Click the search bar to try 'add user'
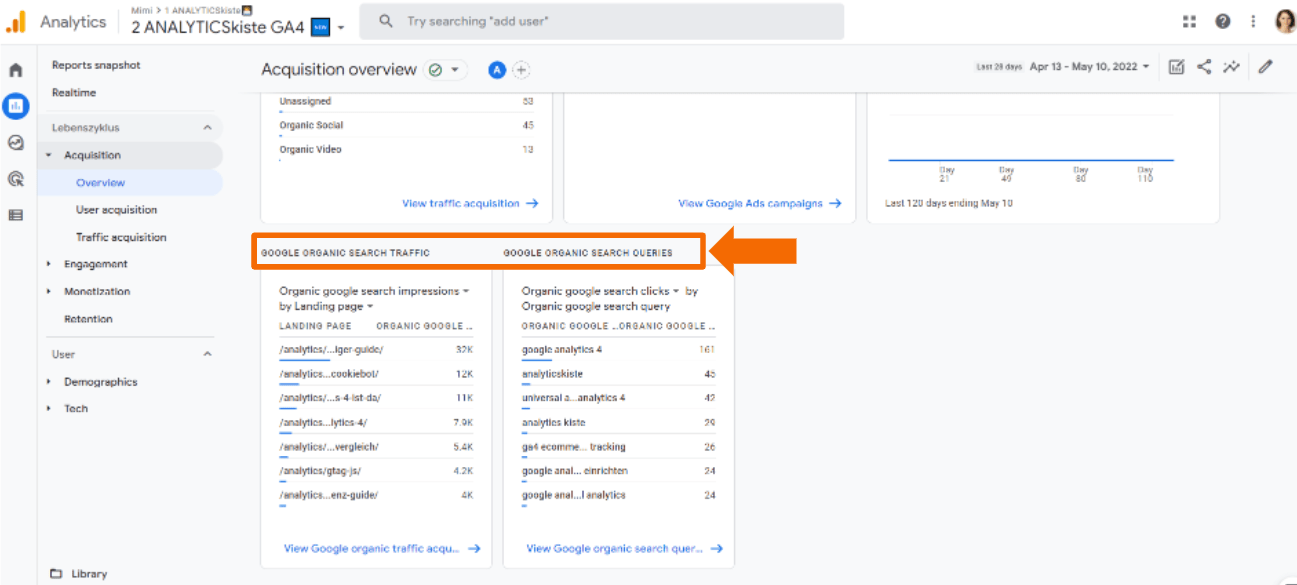 point(600,21)
